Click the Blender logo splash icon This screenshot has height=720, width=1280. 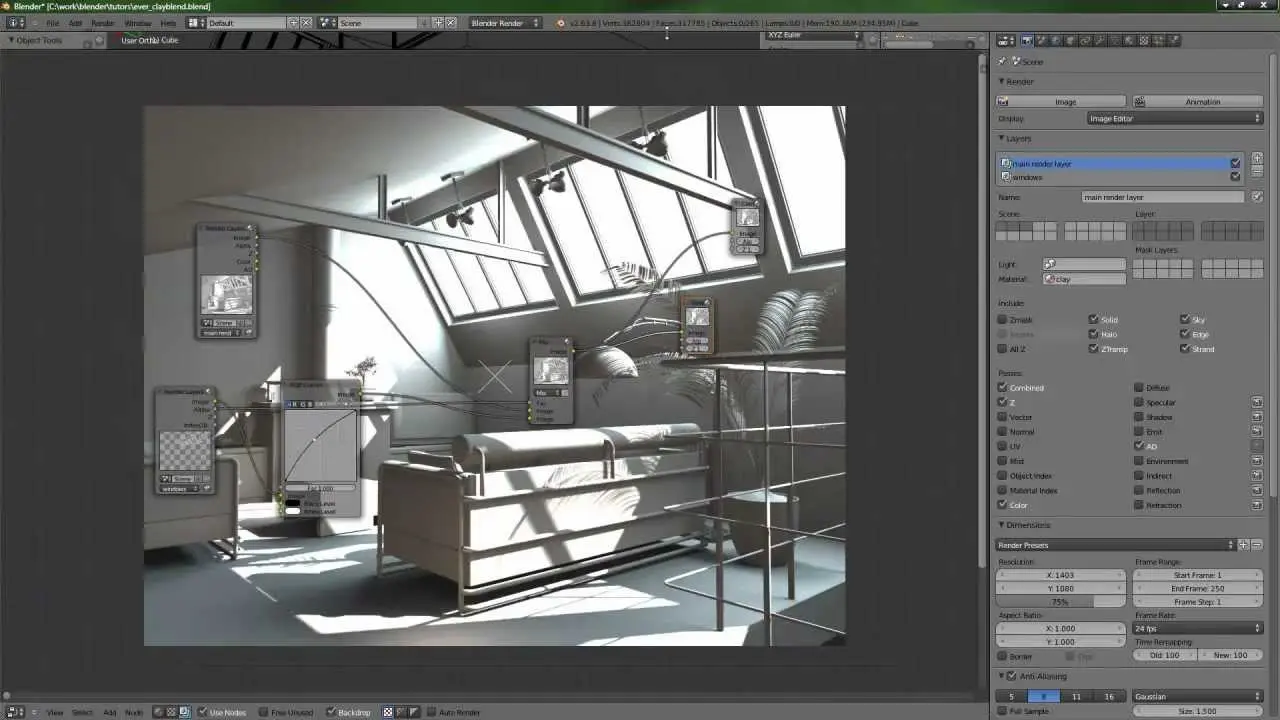(560, 22)
